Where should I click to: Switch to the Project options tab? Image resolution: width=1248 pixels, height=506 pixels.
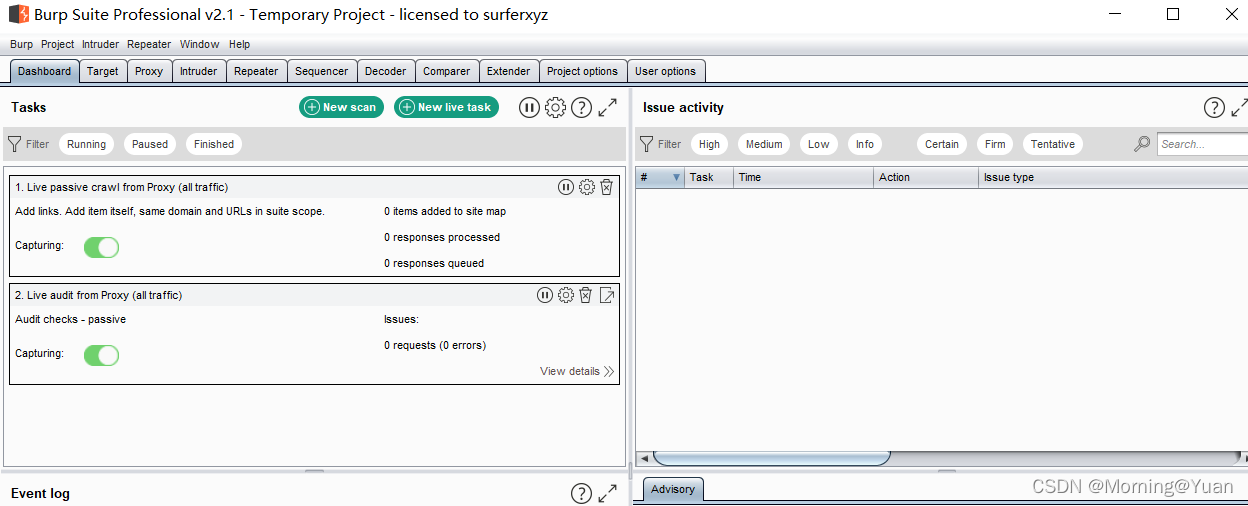click(583, 71)
